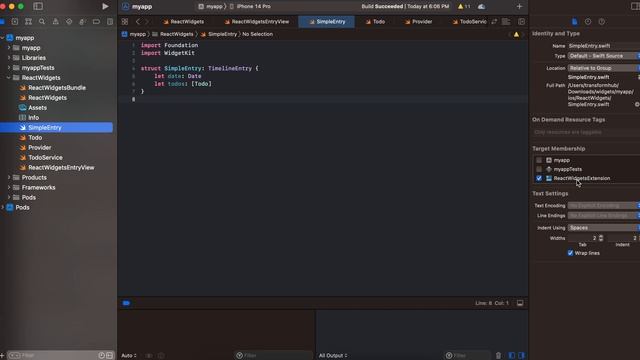Open the Type dropdown

(604, 56)
